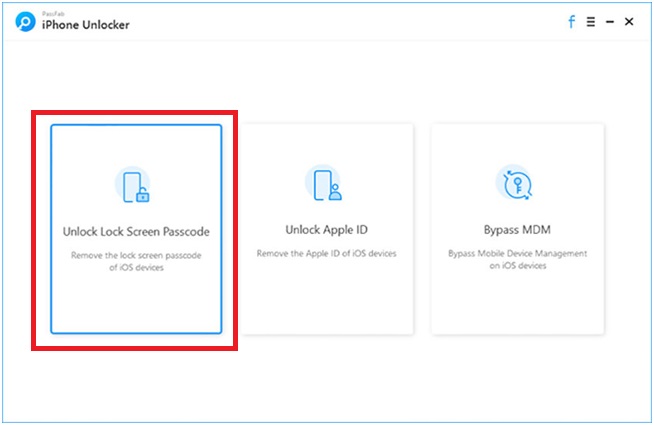The width and height of the screenshot is (654, 425).
Task: Minimize the iPhone Unlocker window
Action: point(610,22)
